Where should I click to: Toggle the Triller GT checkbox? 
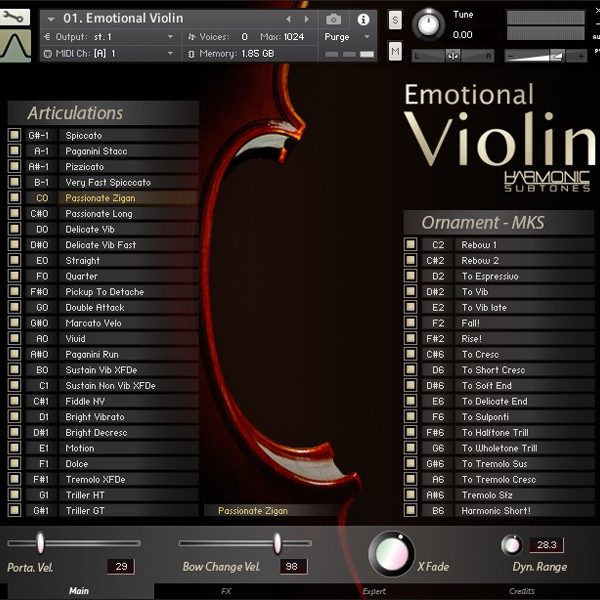click(15, 510)
